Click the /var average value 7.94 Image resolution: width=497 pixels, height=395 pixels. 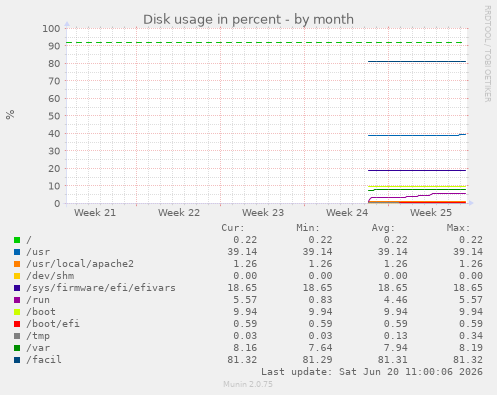[396, 348]
